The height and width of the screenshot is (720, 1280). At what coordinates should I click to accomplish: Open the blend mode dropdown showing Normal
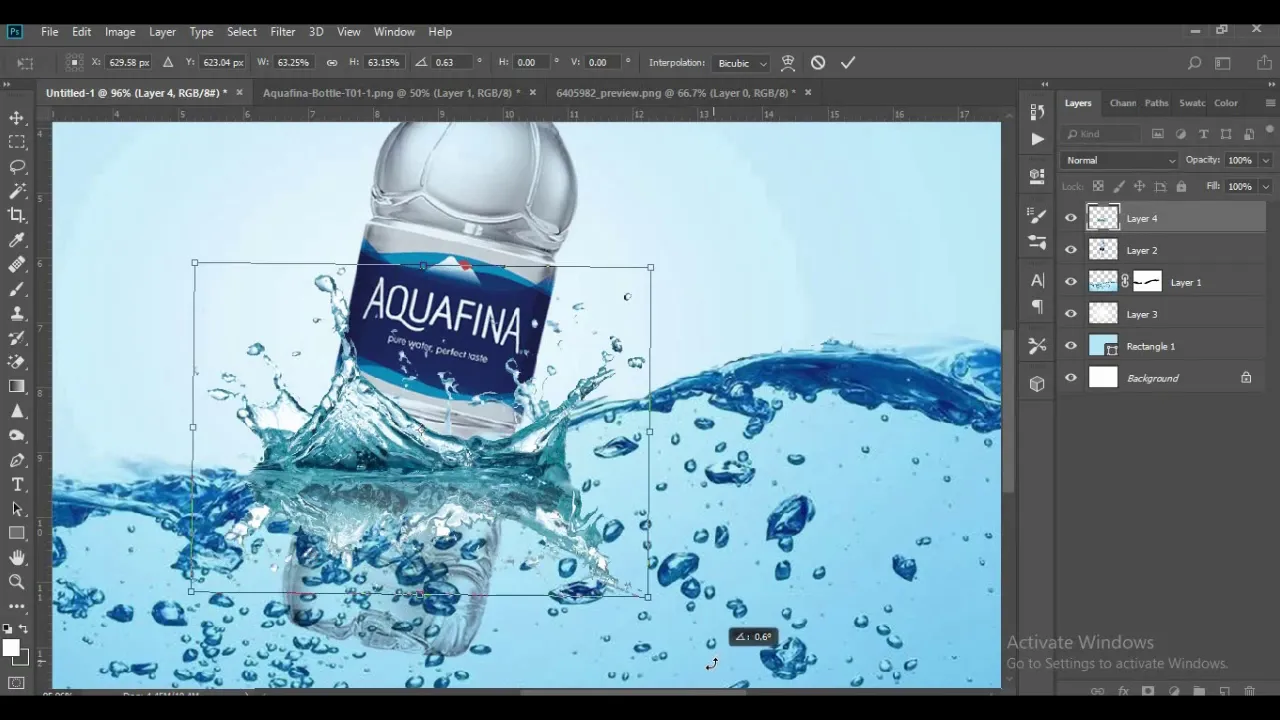[1120, 160]
